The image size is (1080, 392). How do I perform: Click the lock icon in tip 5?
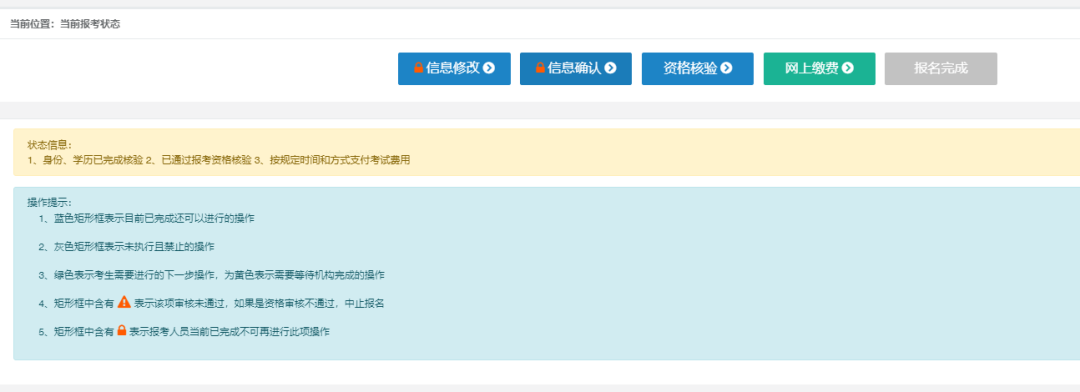122,330
